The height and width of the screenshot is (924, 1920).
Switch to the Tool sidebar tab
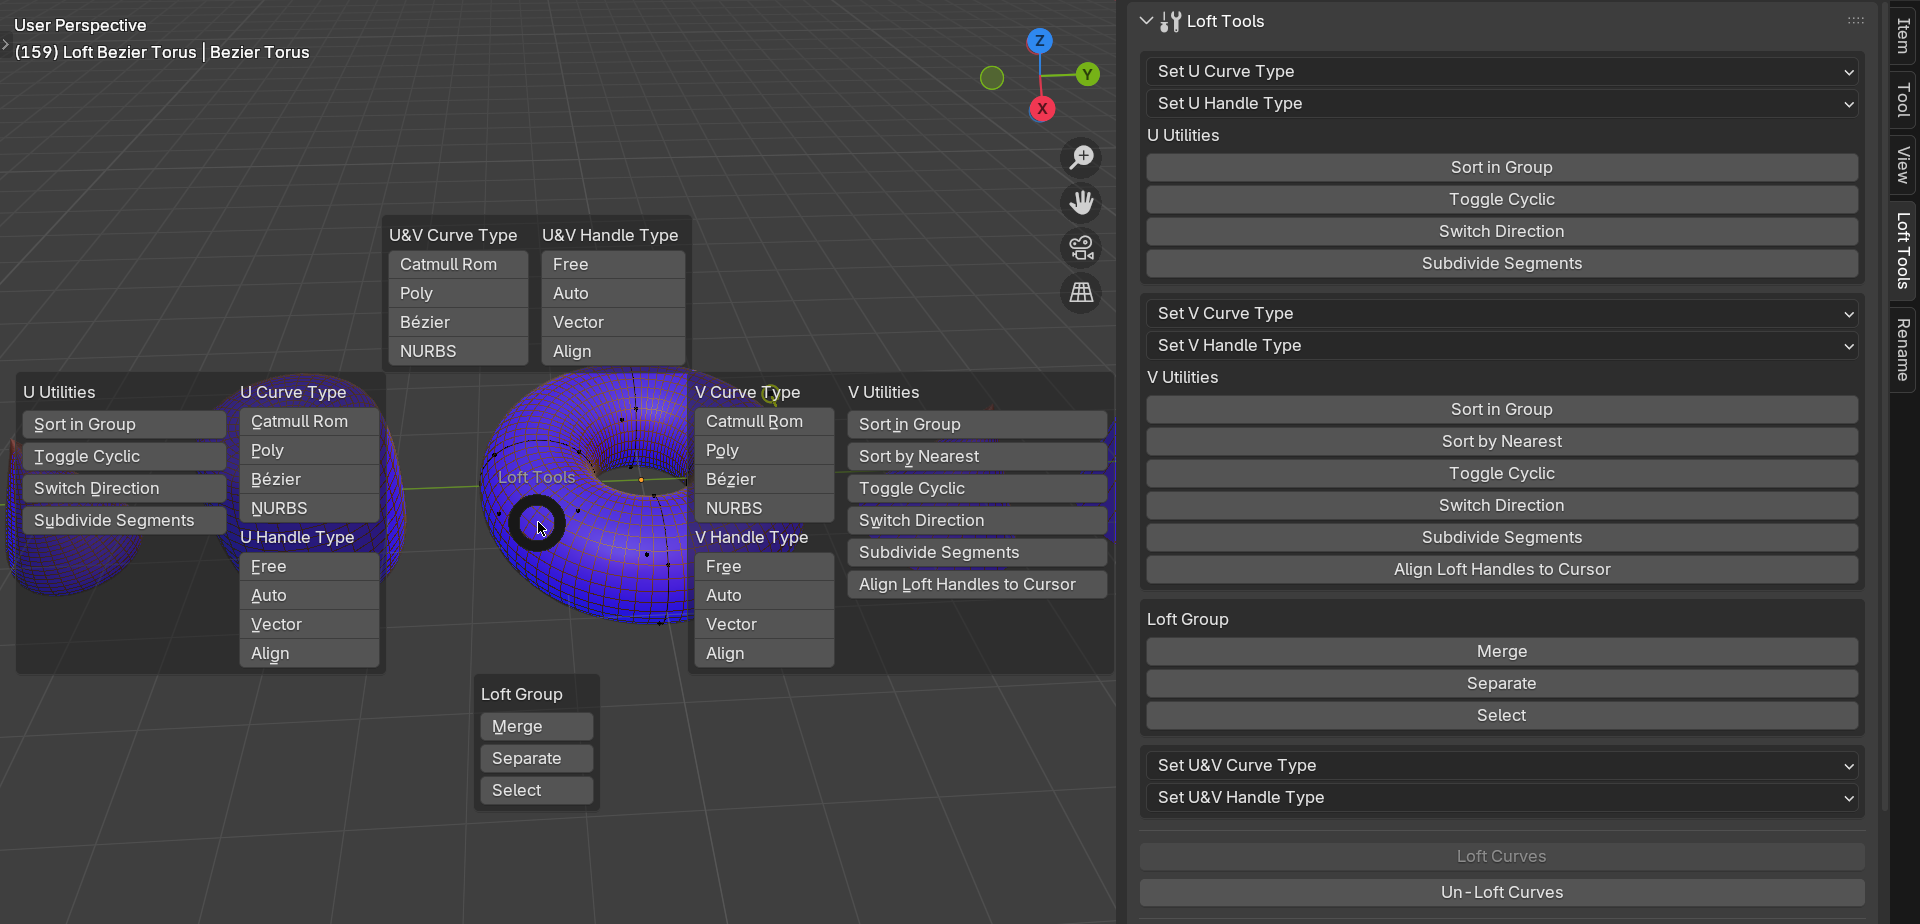click(x=1903, y=101)
